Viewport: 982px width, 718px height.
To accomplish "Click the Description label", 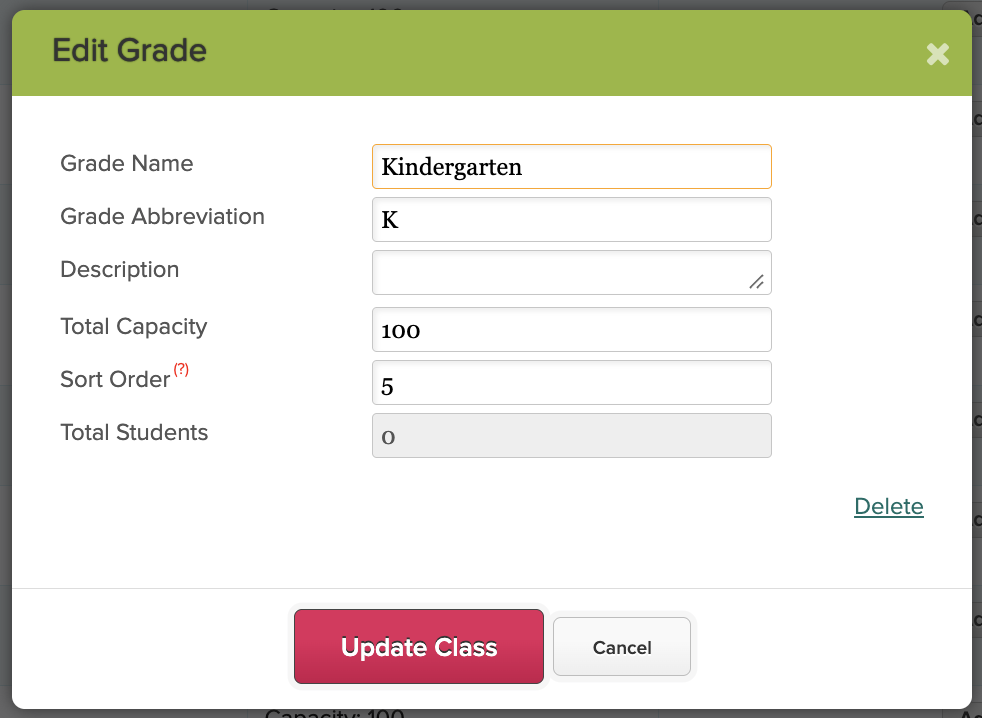I will pyautogui.click(x=120, y=269).
